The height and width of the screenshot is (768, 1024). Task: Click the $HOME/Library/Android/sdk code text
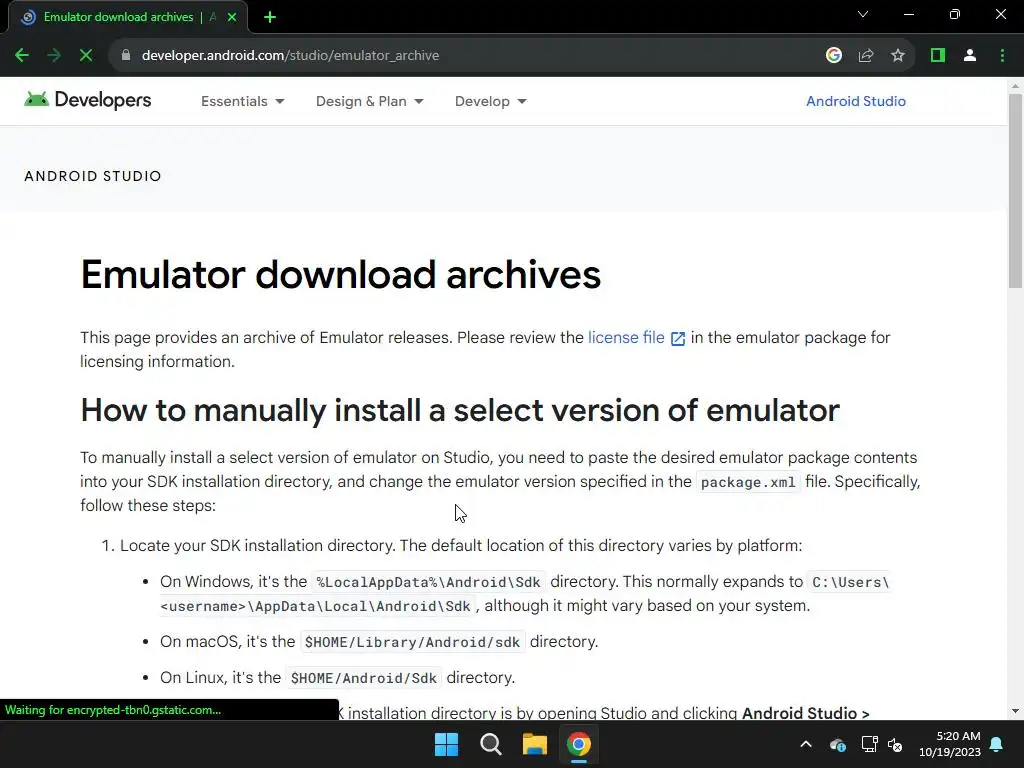click(412, 642)
